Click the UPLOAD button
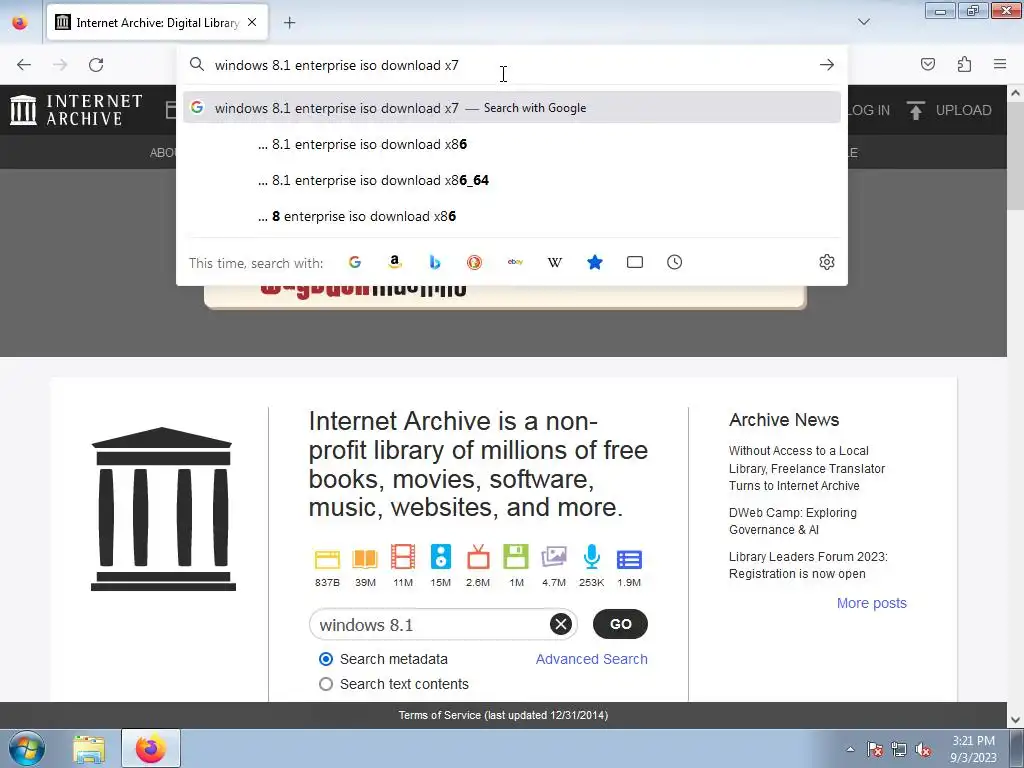Screen dimensions: 1024x768 [949, 110]
